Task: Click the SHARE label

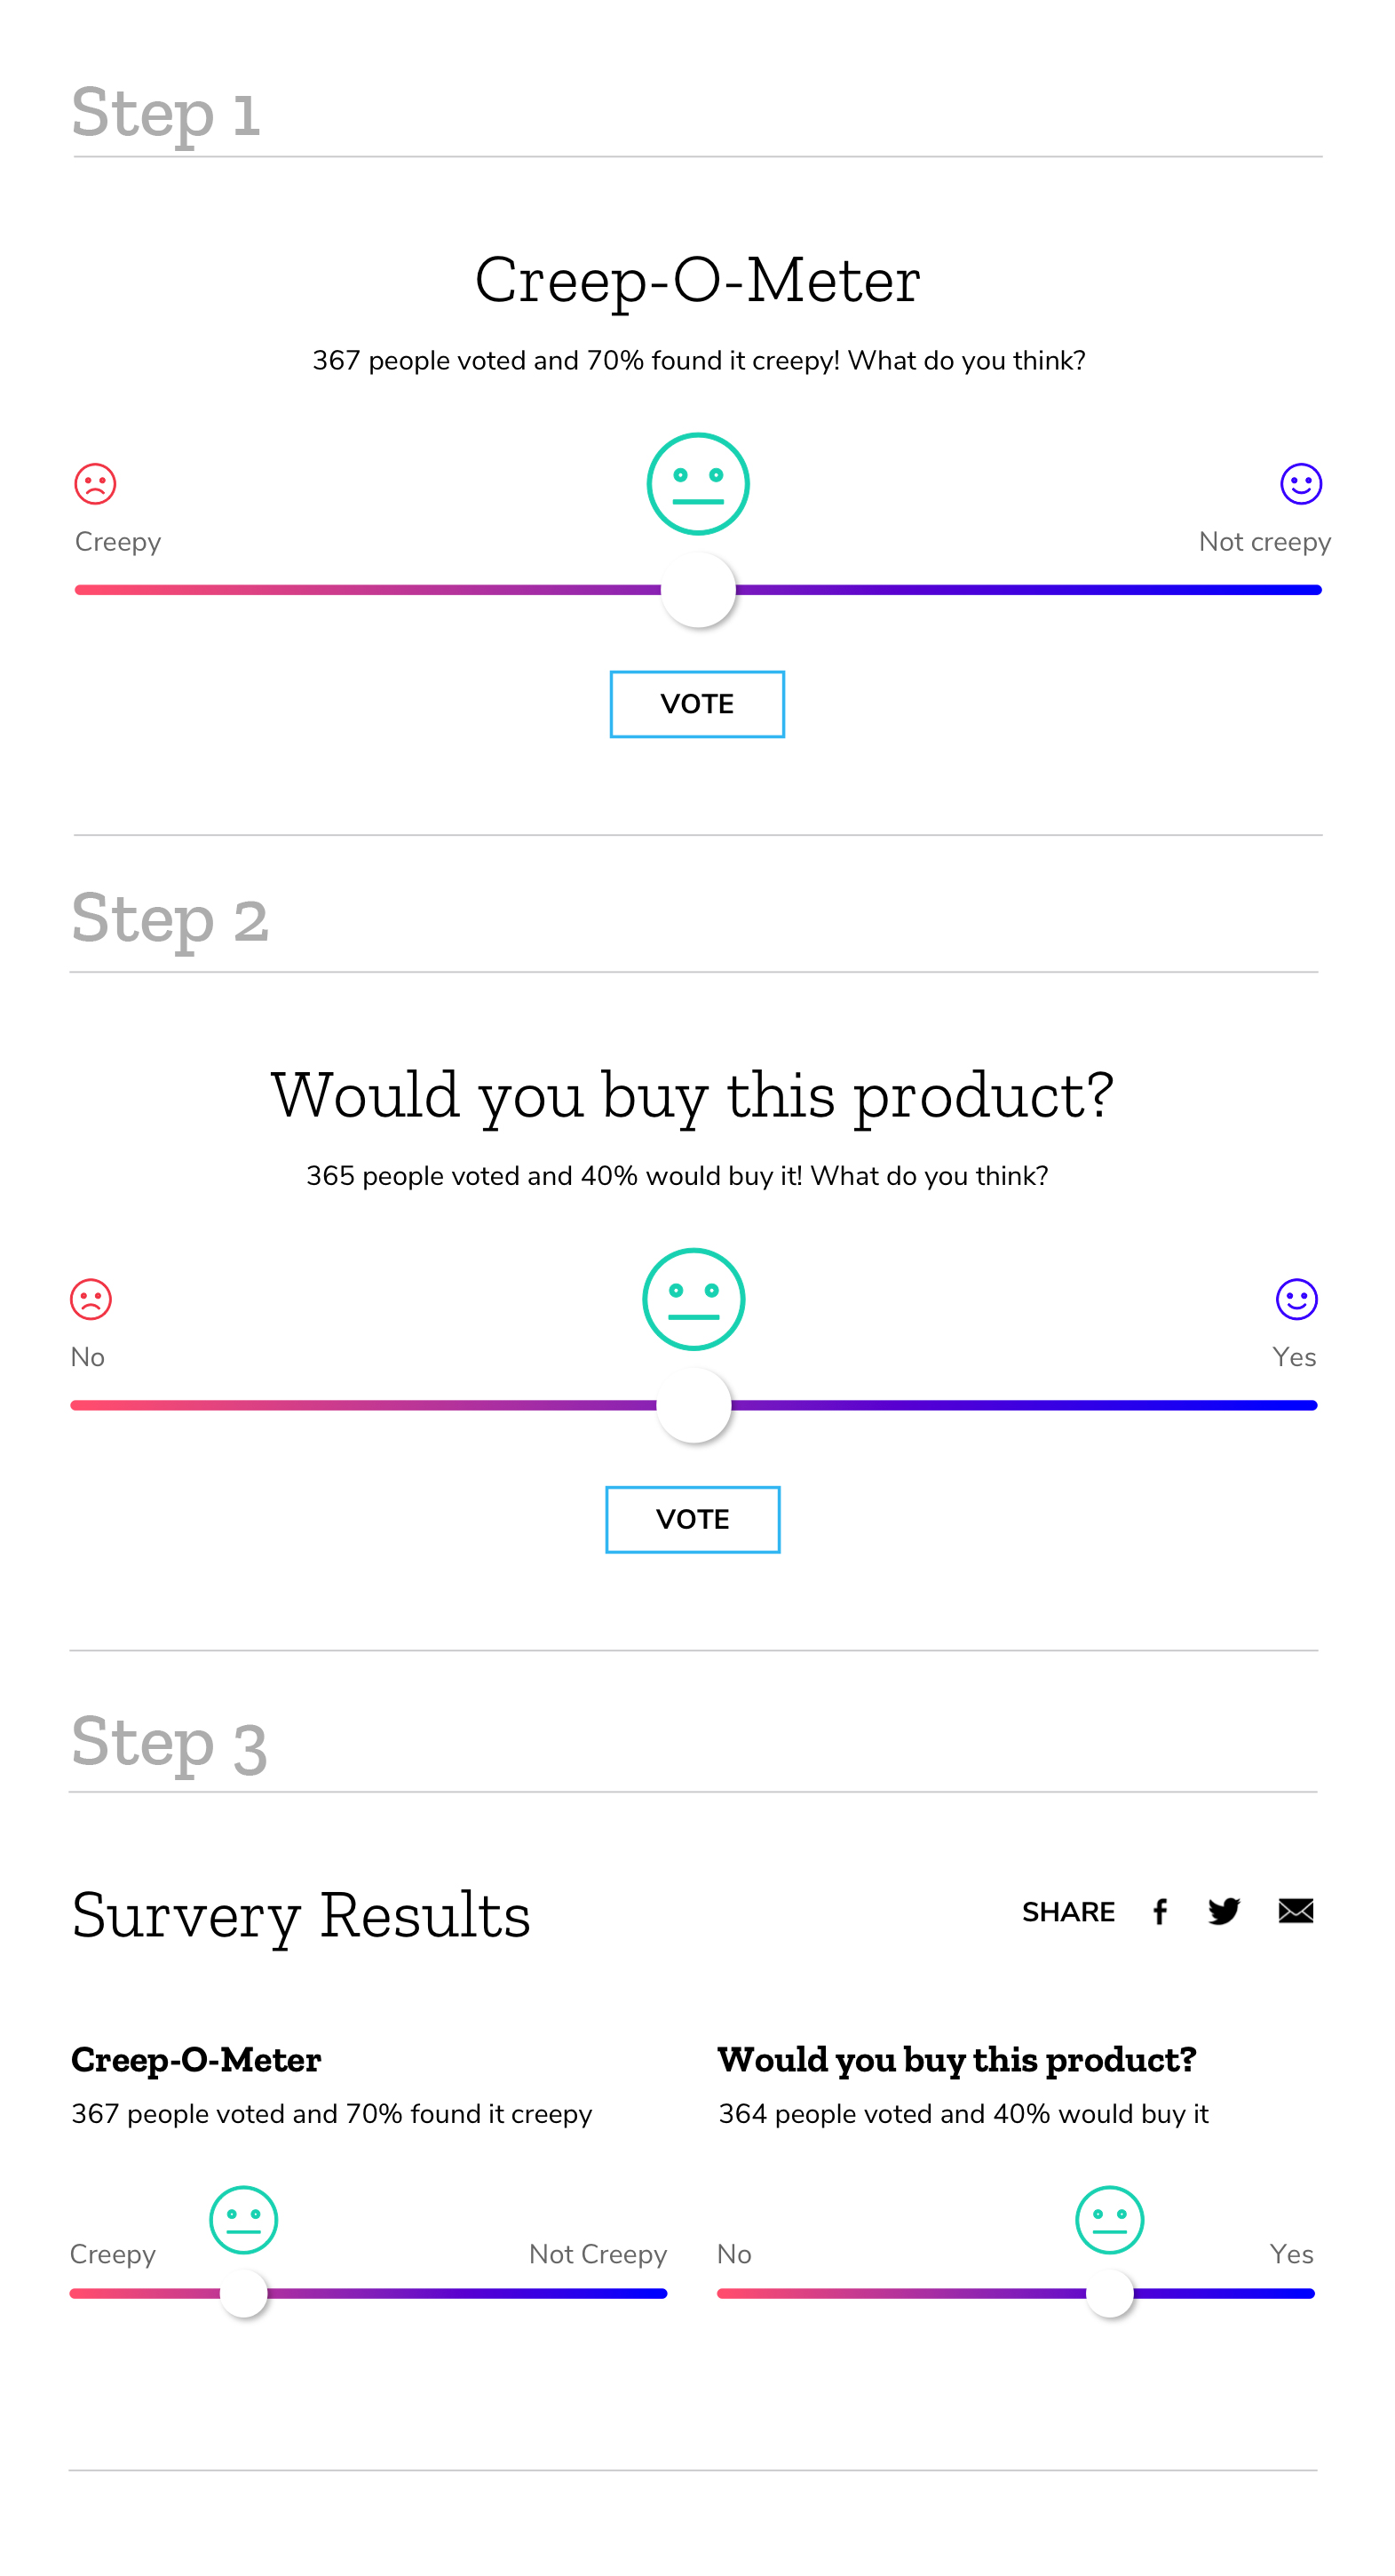Action: (1068, 1912)
